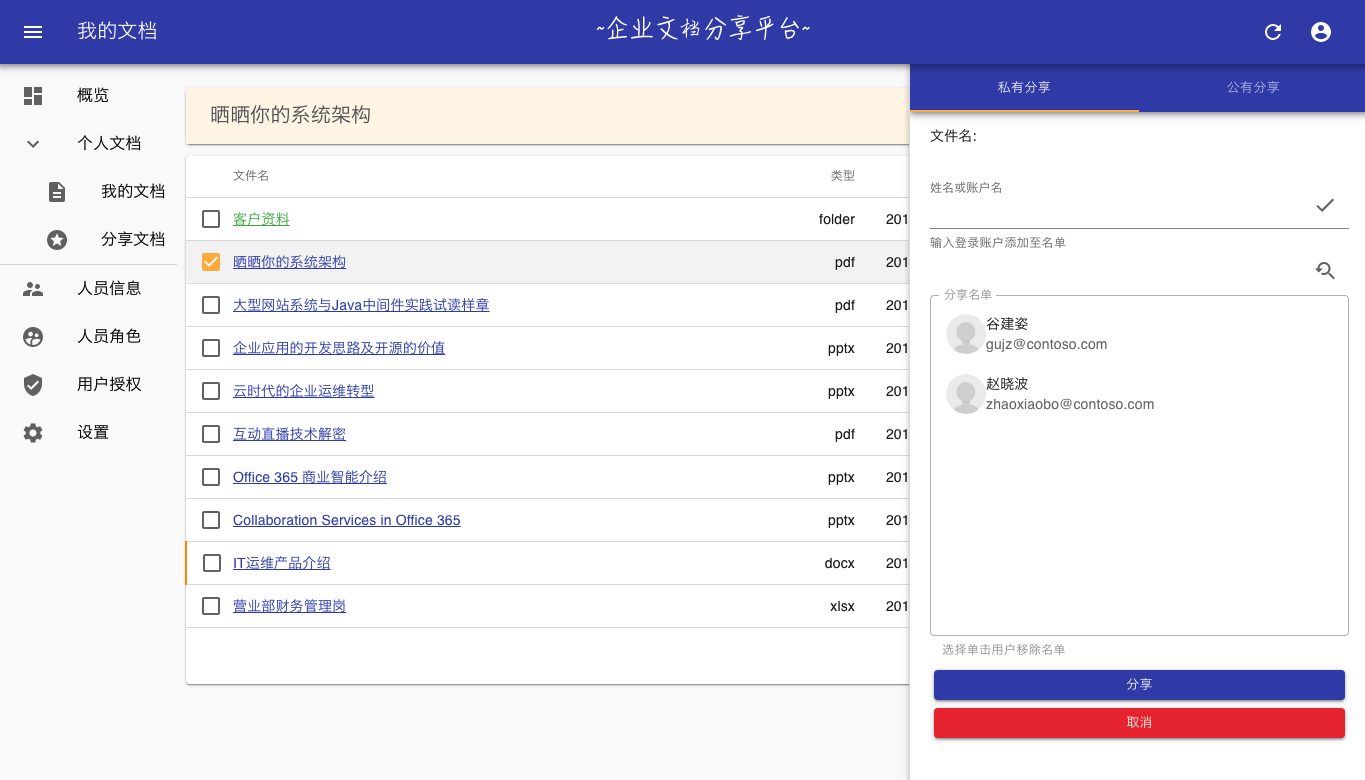Open Collaboration Services in Office 365 link
This screenshot has width=1365, height=780.
pyautogui.click(x=347, y=520)
